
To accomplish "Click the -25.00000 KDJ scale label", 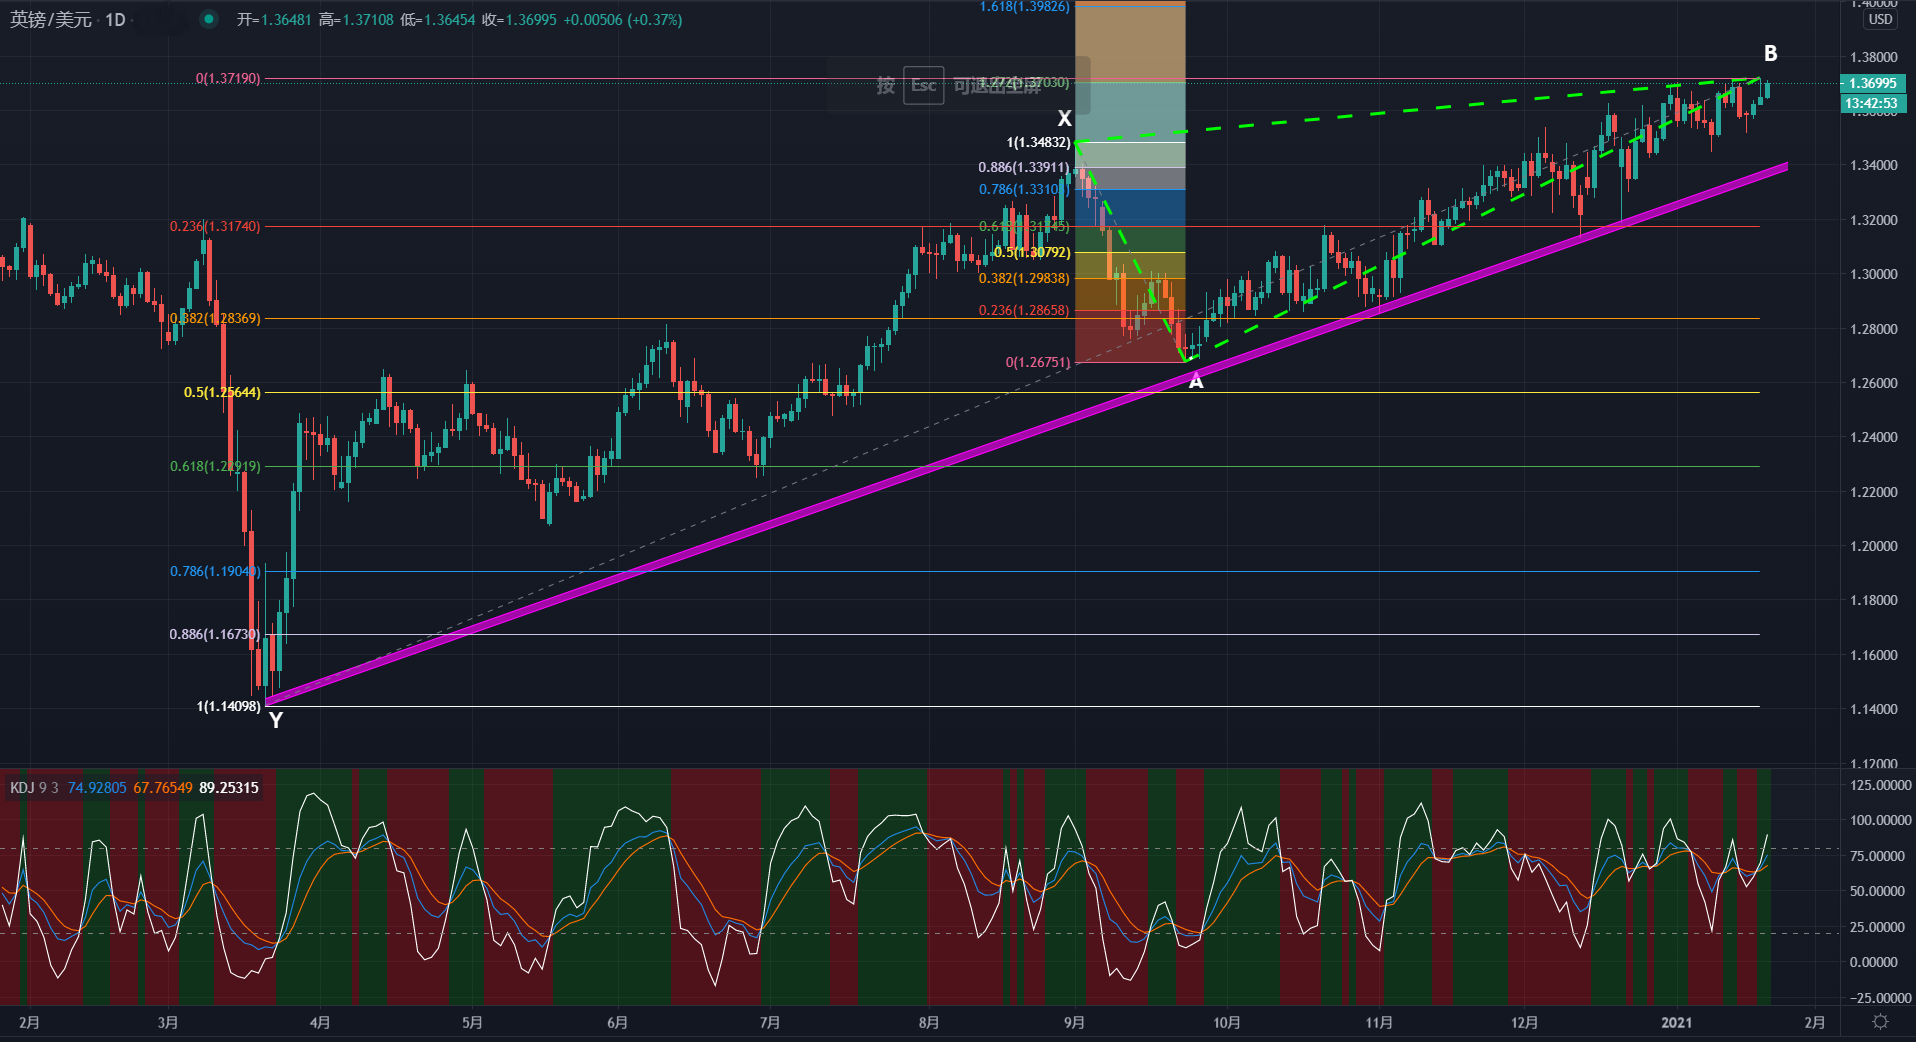I will (x=1880, y=998).
